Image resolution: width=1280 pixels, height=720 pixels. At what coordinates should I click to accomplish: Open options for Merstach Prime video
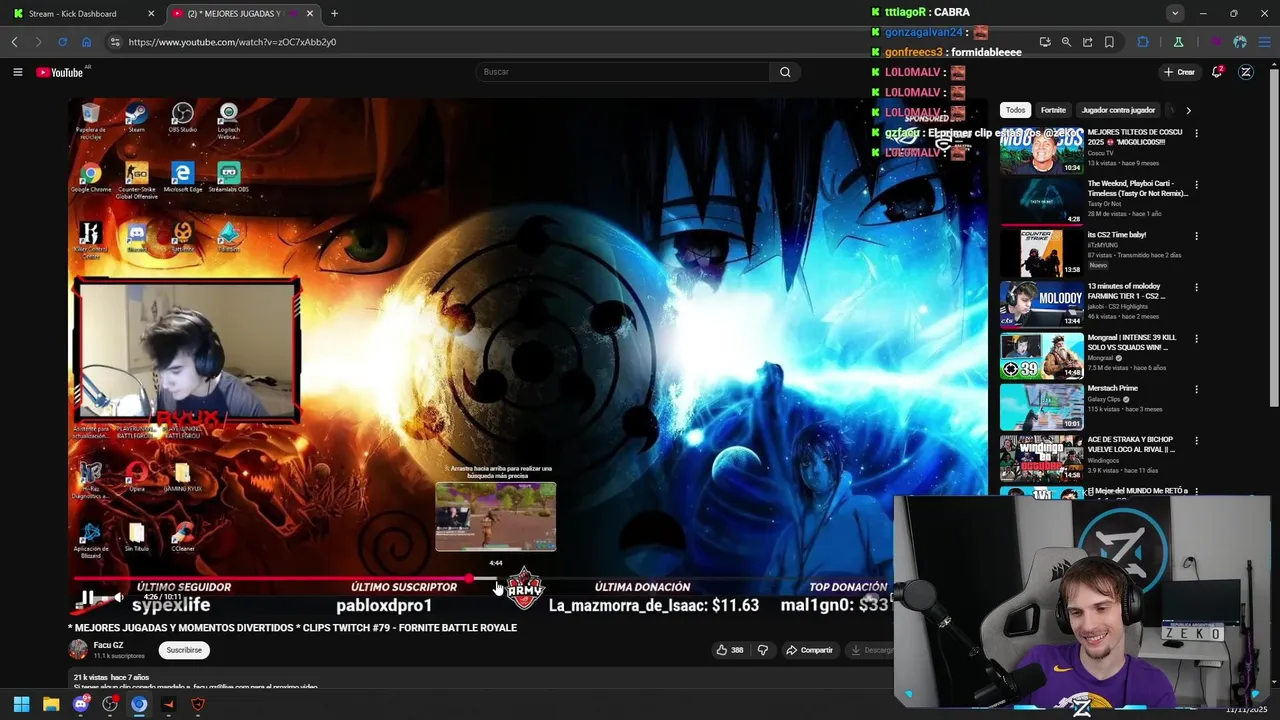pos(1196,389)
